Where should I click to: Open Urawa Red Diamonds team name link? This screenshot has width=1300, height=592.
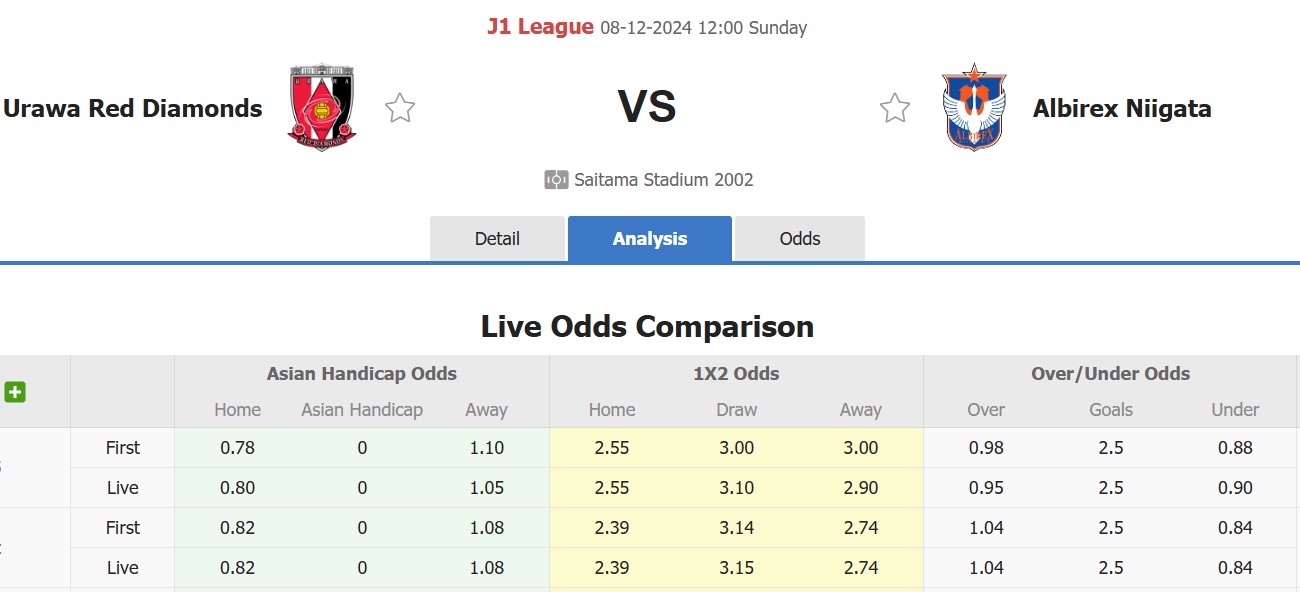click(133, 108)
